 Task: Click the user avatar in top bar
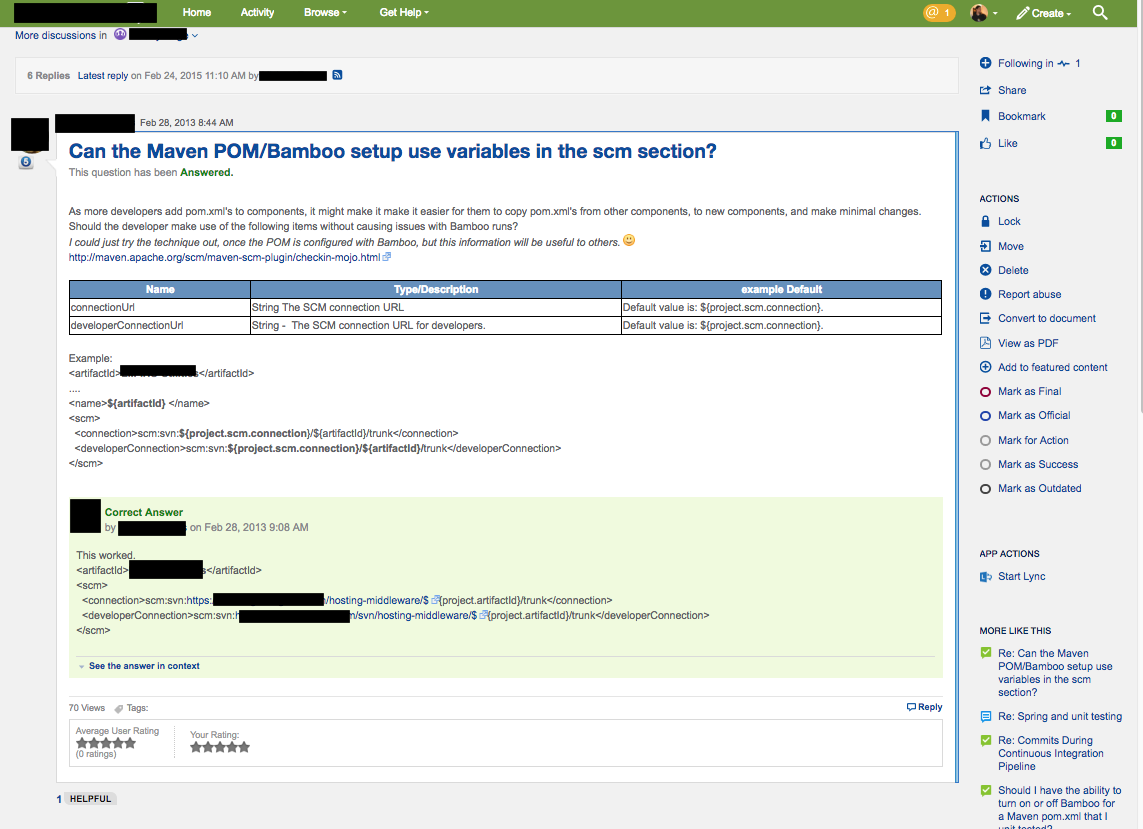(x=979, y=12)
